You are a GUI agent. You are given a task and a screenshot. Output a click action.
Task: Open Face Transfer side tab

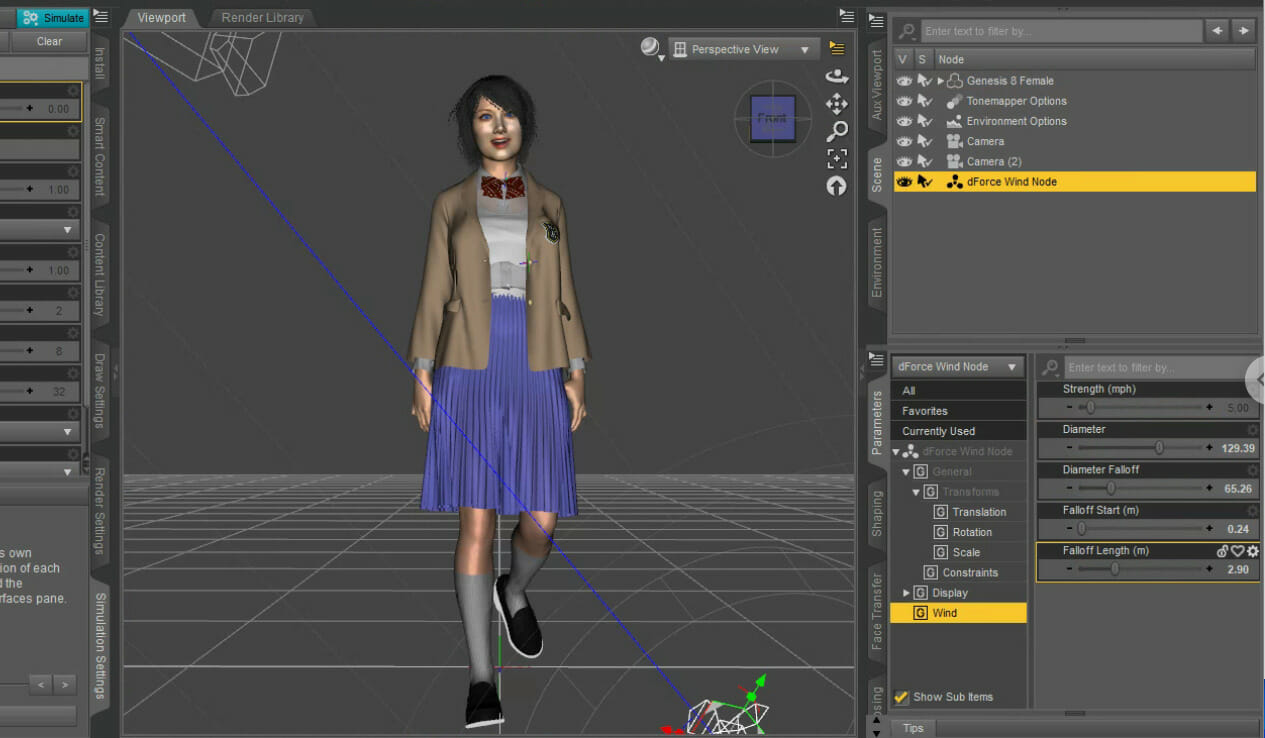tap(877, 611)
